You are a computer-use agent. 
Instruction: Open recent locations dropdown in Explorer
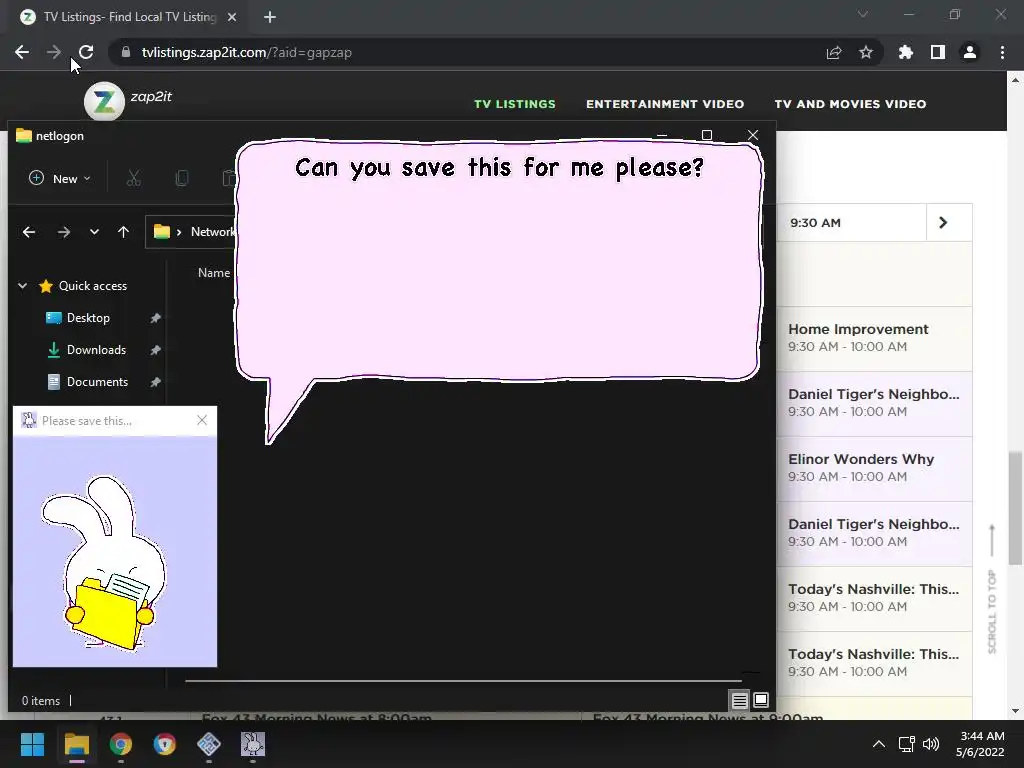(94, 232)
